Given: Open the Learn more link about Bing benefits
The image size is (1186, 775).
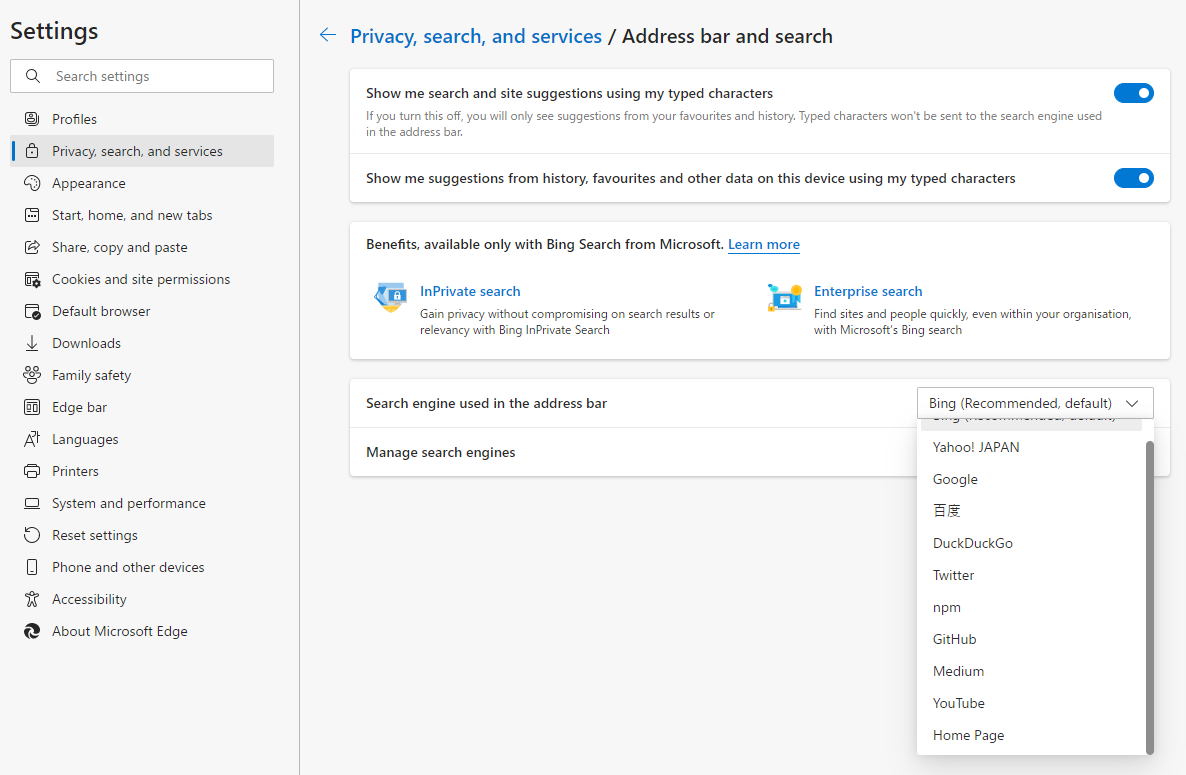Looking at the screenshot, I should pos(764,244).
